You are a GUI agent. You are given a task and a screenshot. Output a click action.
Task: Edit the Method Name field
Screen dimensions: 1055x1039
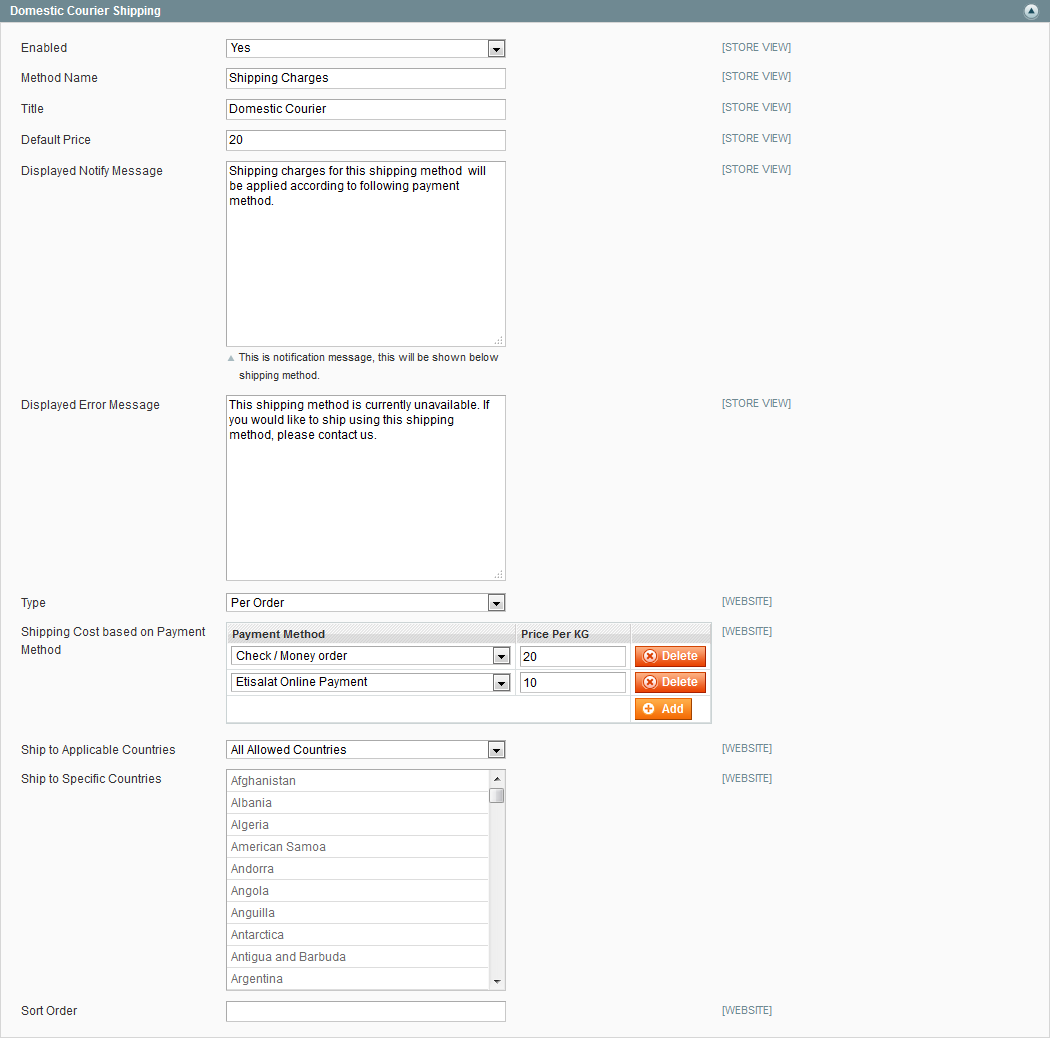click(365, 78)
